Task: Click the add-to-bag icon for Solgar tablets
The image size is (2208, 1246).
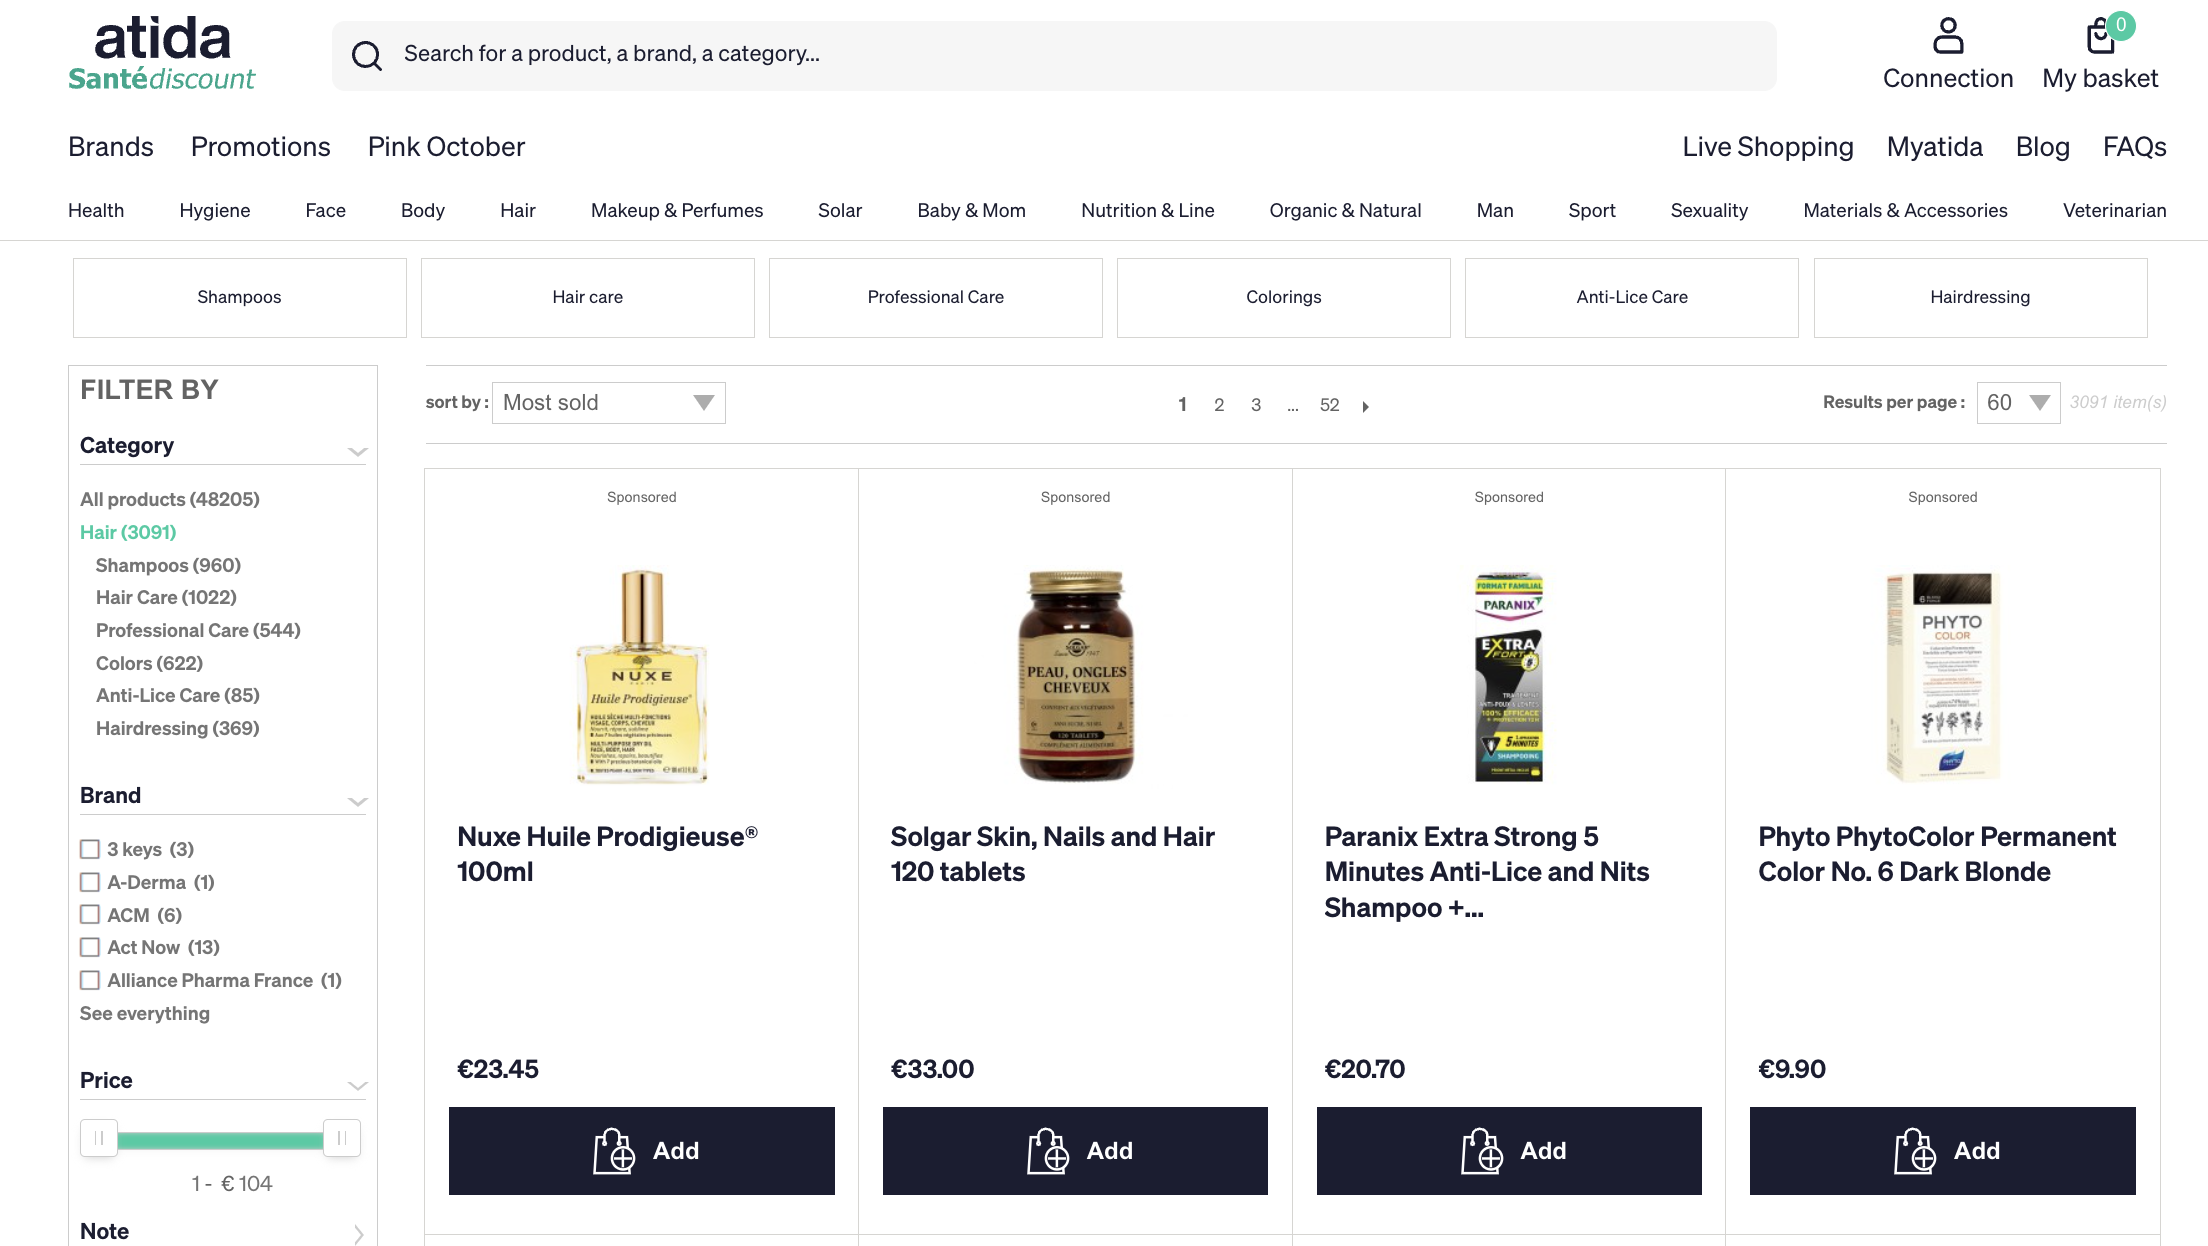Action: point(1048,1151)
